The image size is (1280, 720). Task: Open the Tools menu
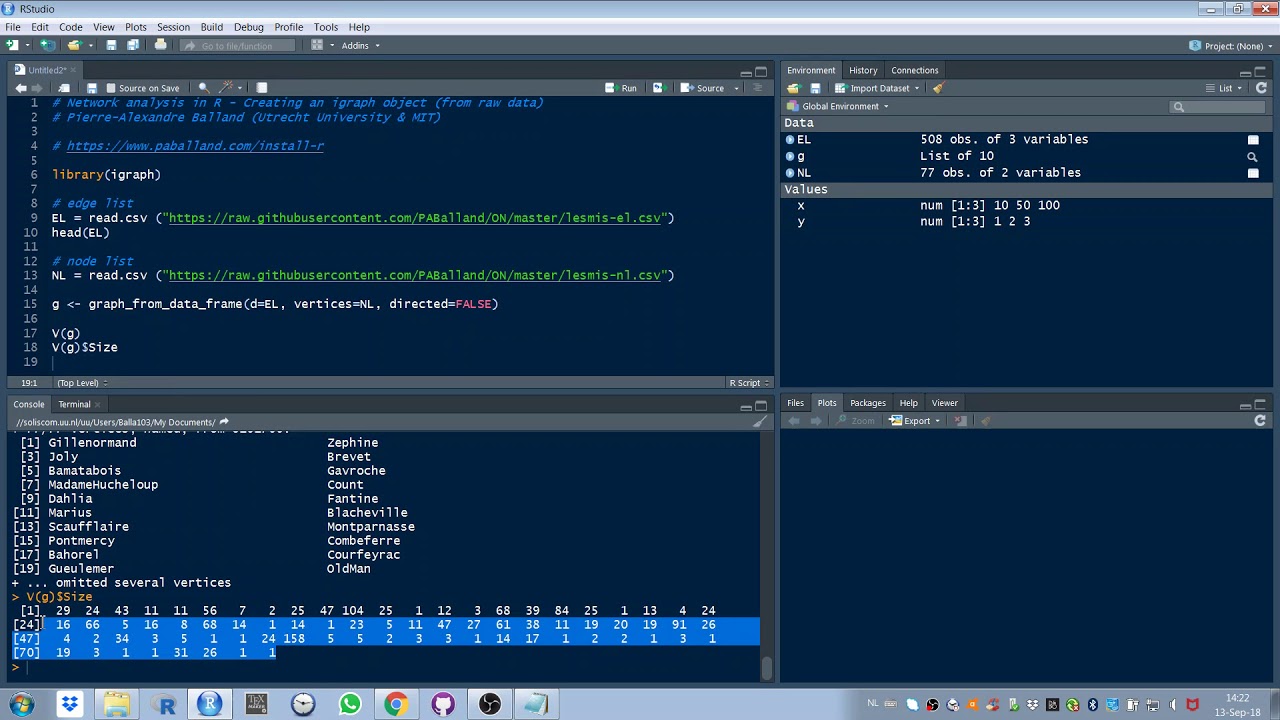325,27
